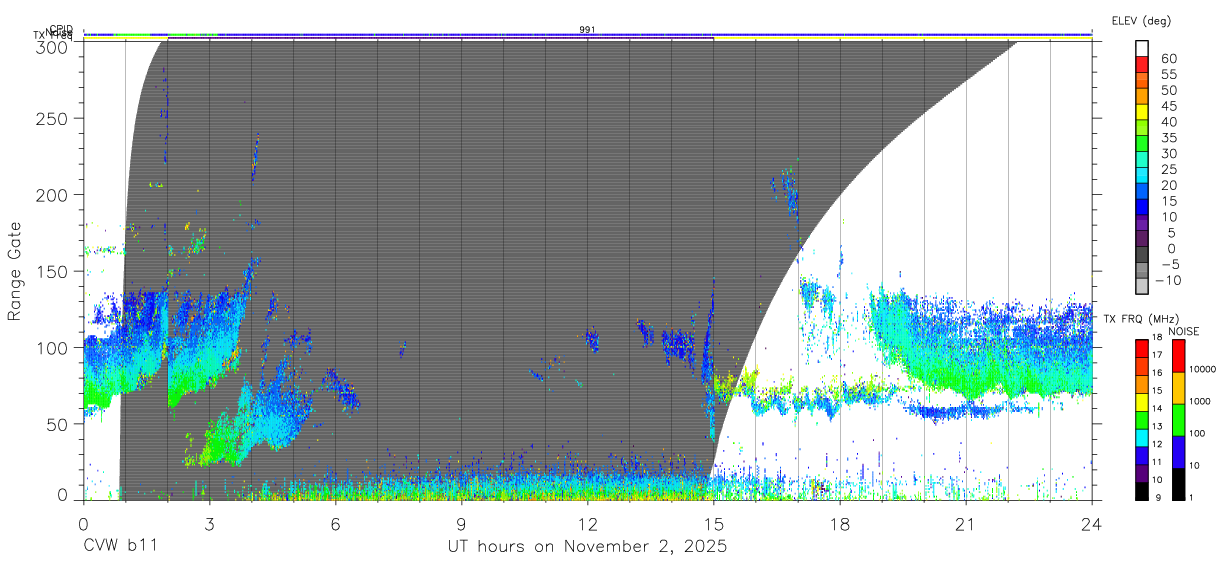Click the "200" tick on Range Gate axis

(53, 194)
